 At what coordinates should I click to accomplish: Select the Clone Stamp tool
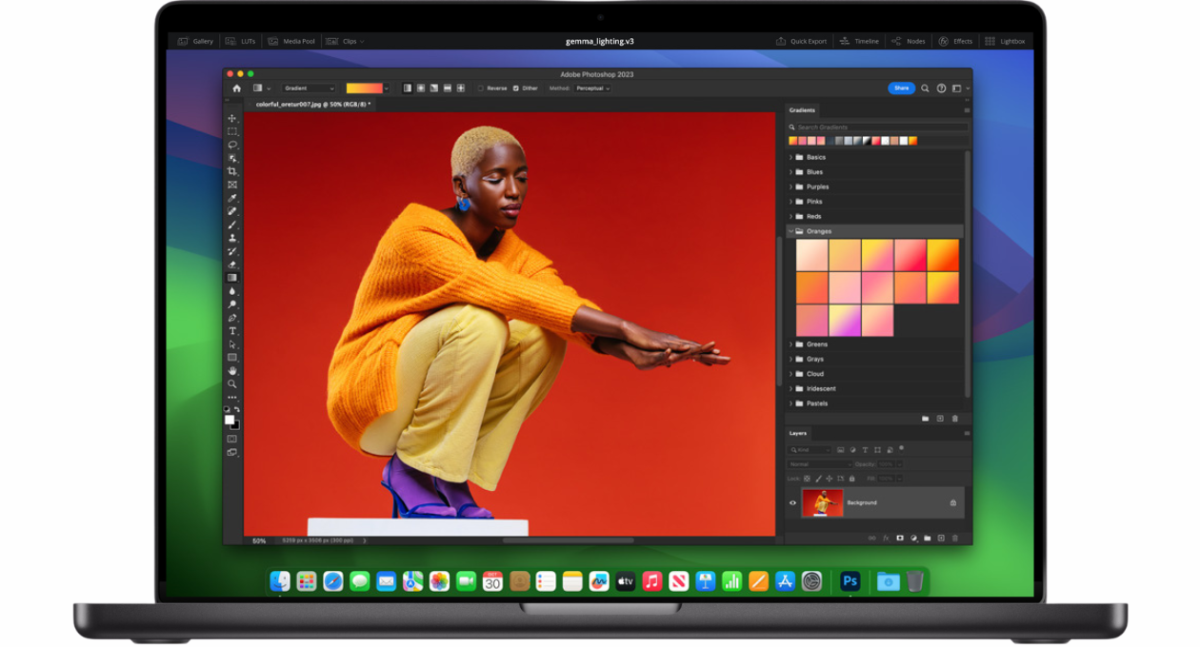[232, 238]
